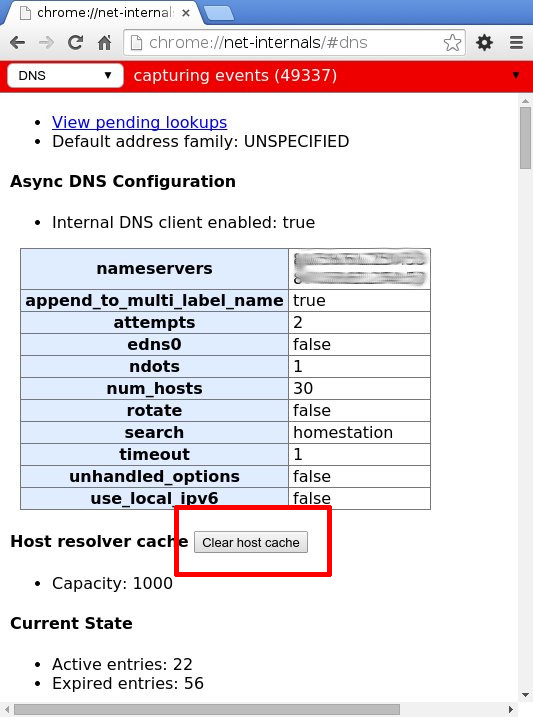This screenshot has width=533, height=717.
Task: Expand the arrow at right of red capture bar
Action: (x=516, y=75)
